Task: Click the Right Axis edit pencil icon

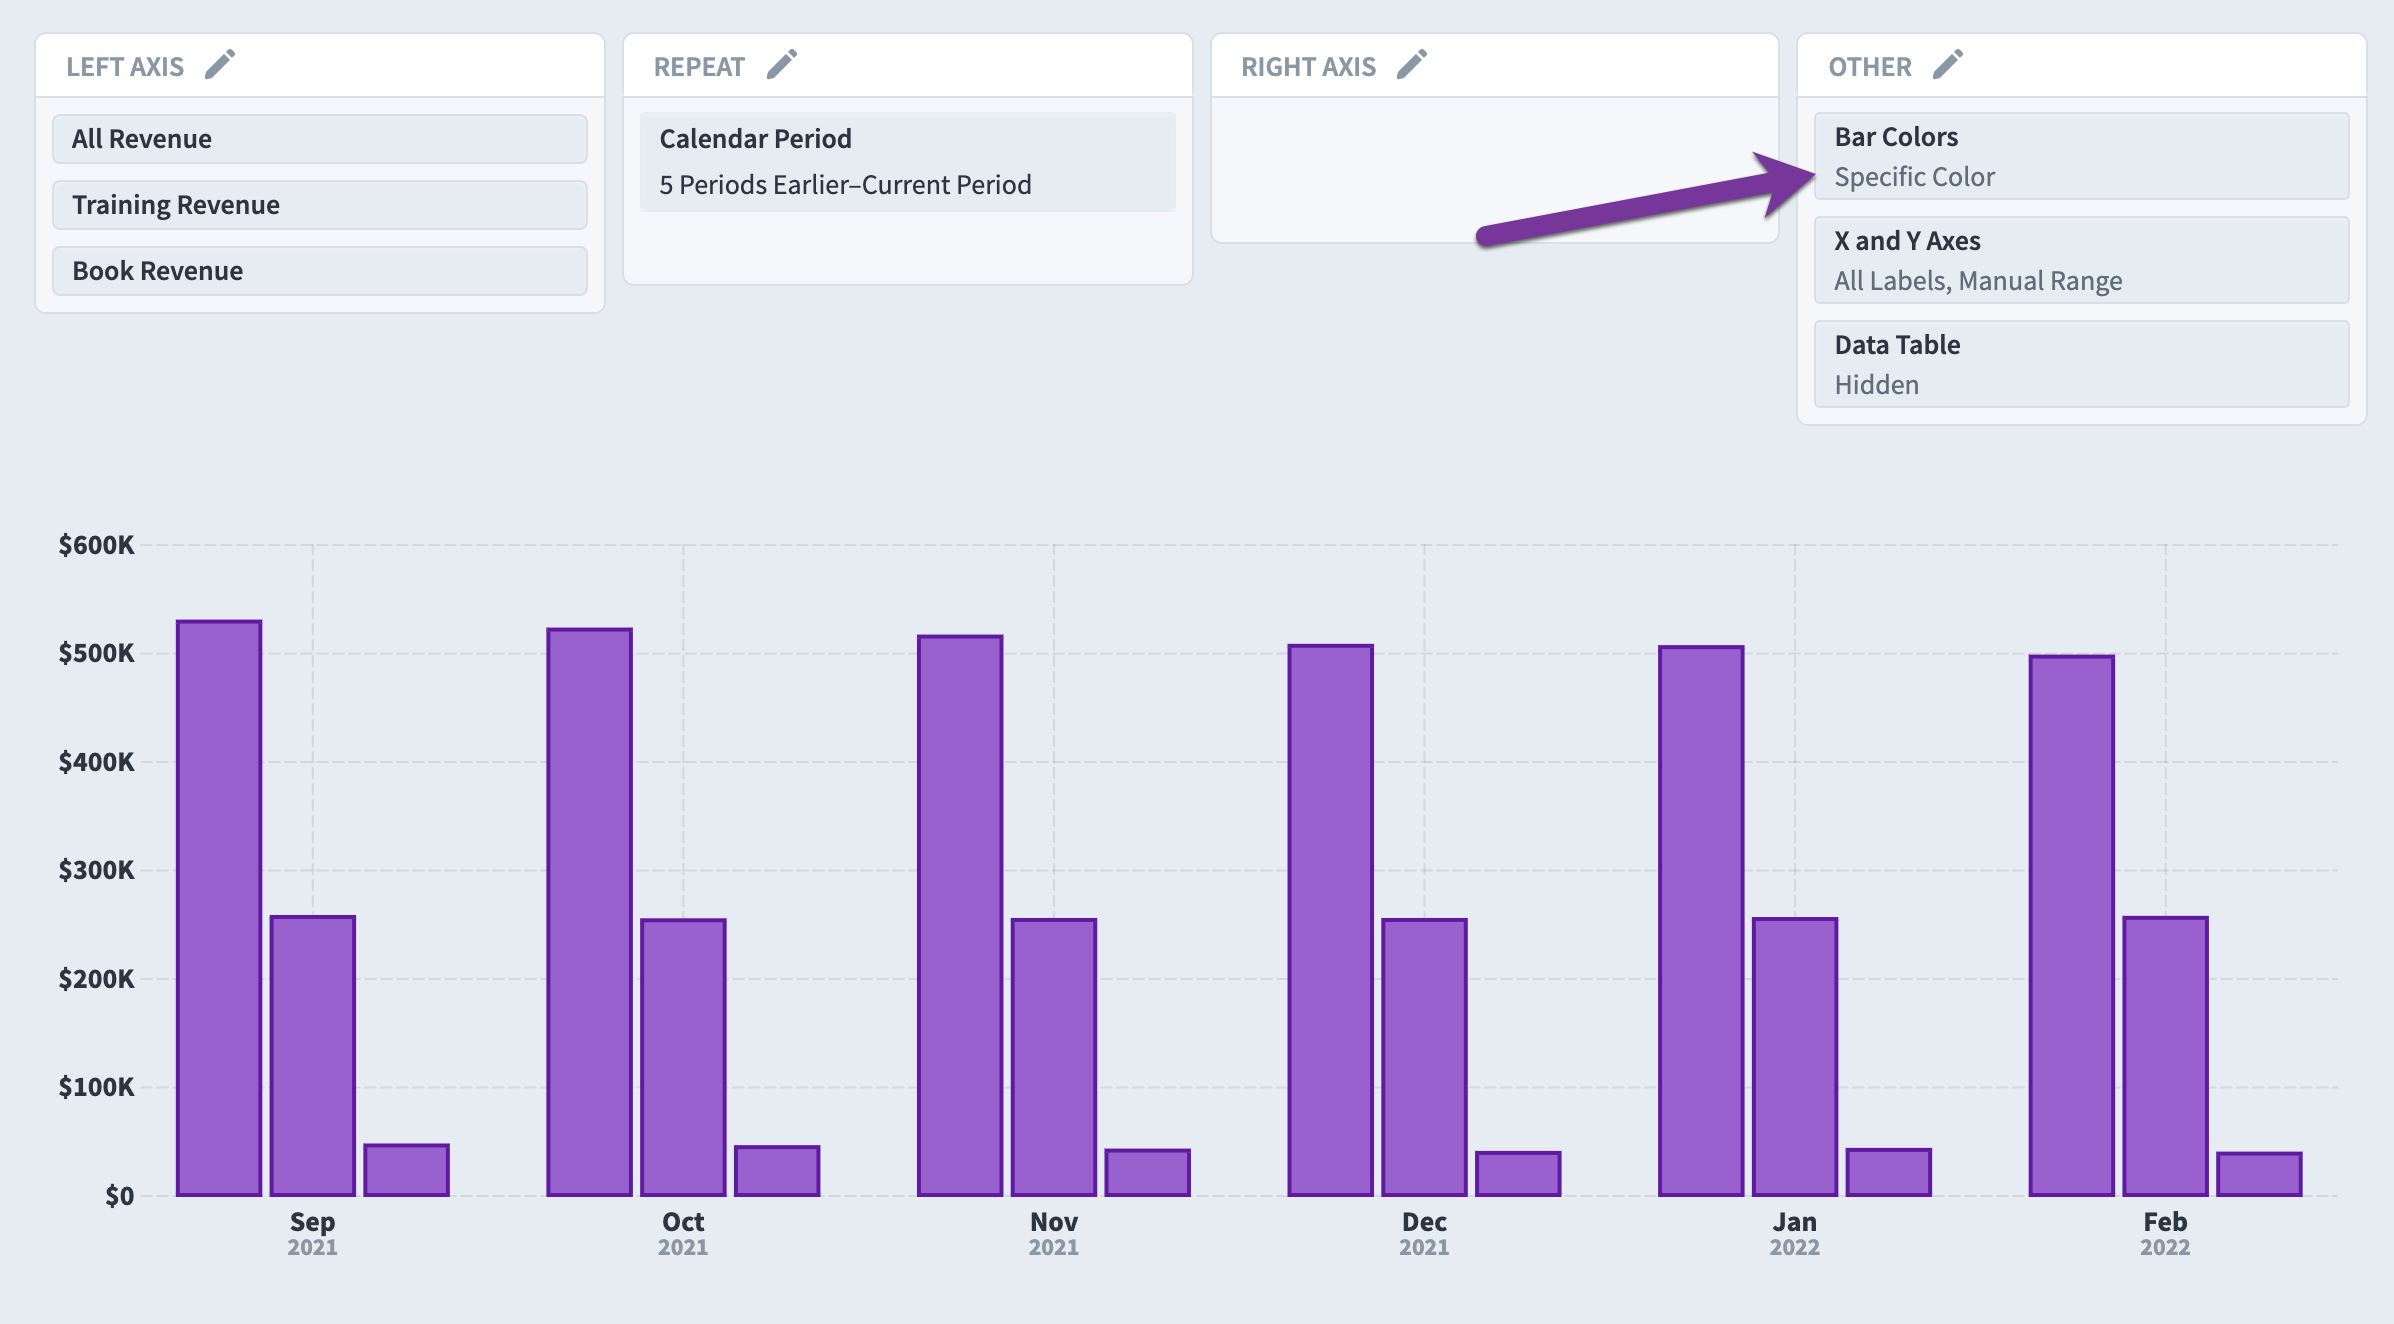Action: coord(1411,65)
